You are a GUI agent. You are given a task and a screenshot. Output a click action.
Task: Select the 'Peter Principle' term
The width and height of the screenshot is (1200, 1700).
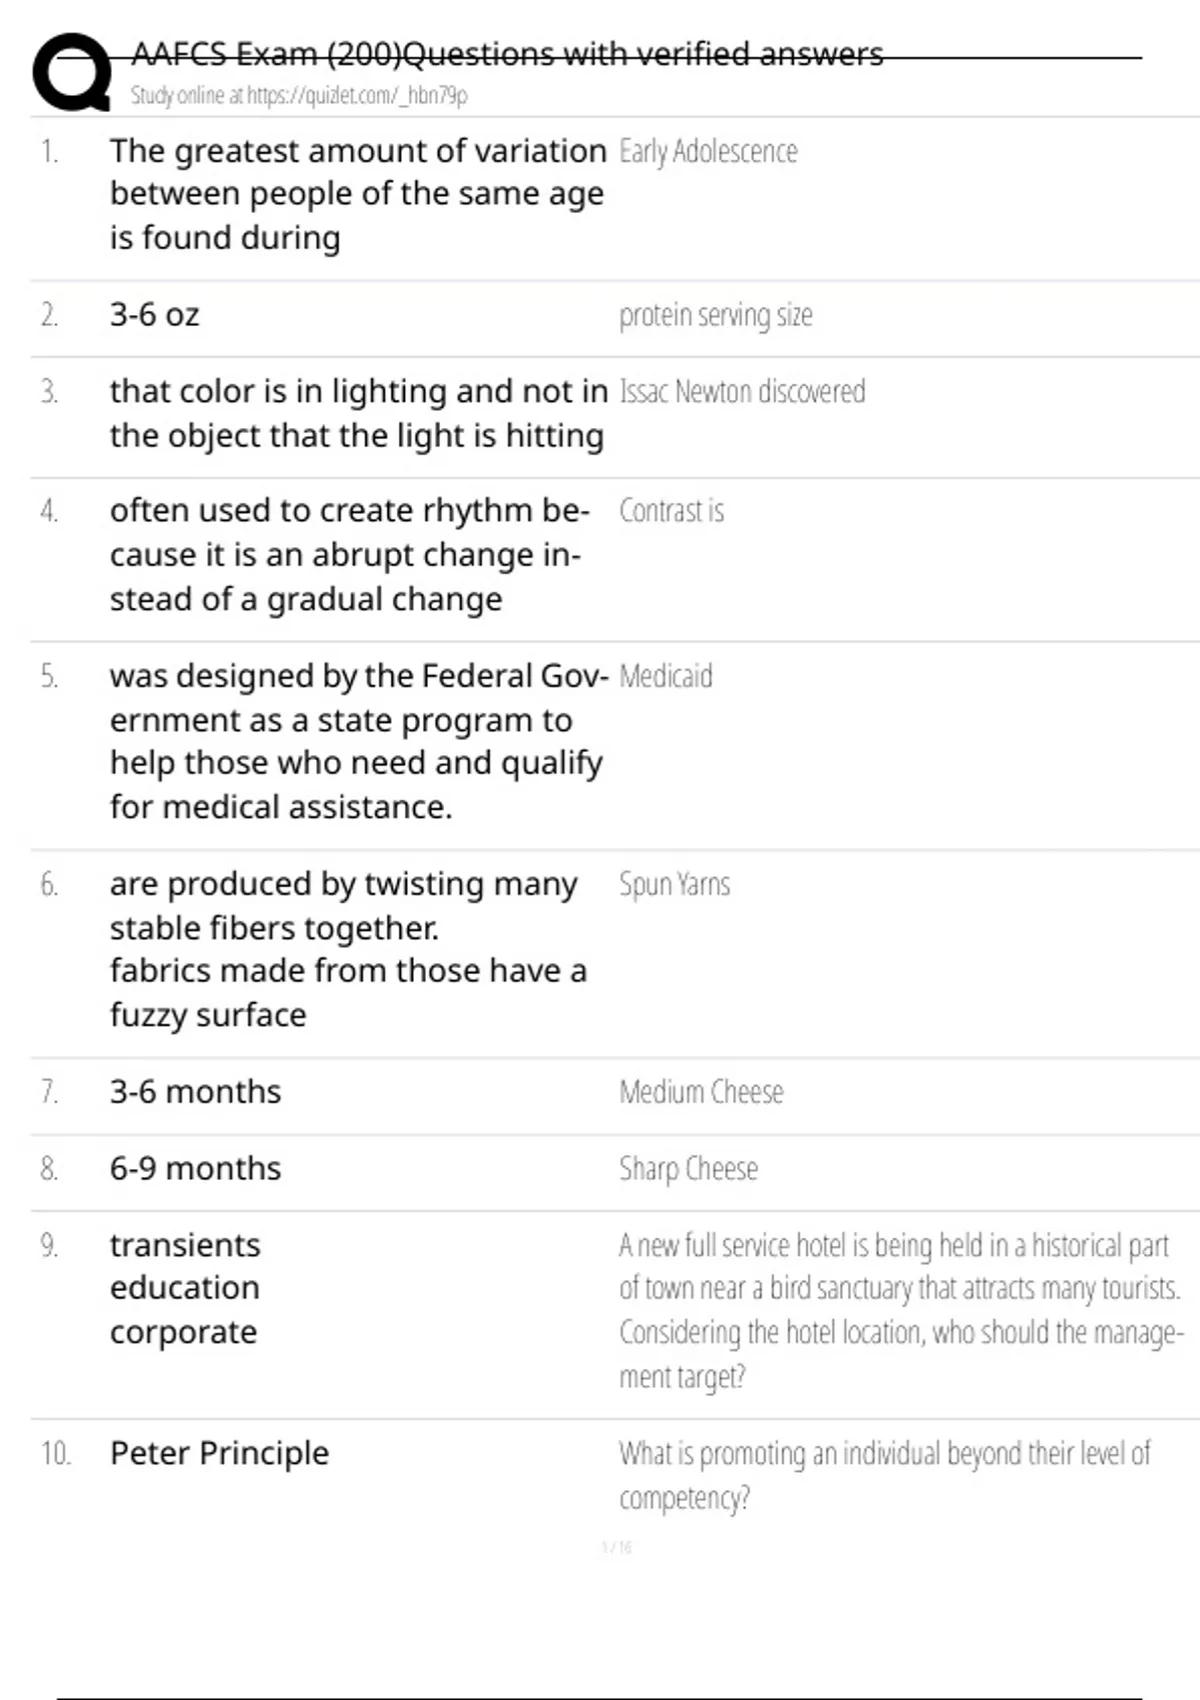[219, 1453]
